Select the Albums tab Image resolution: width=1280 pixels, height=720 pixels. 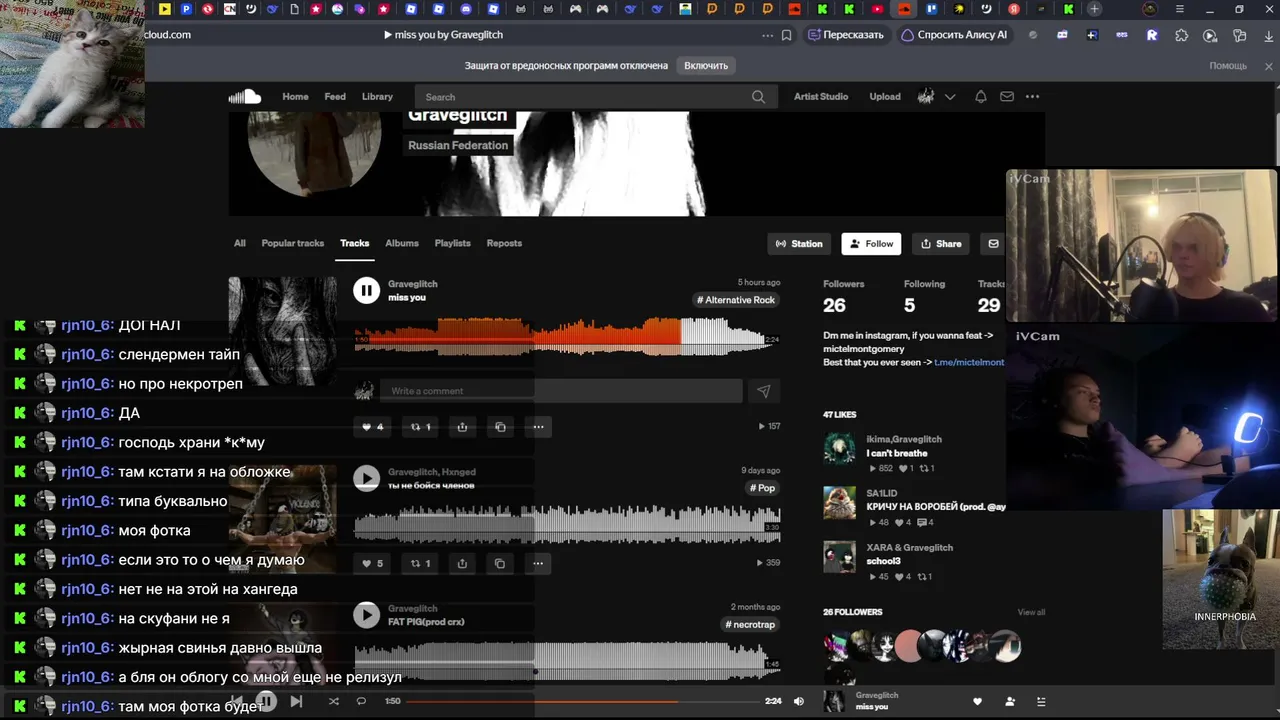402,243
